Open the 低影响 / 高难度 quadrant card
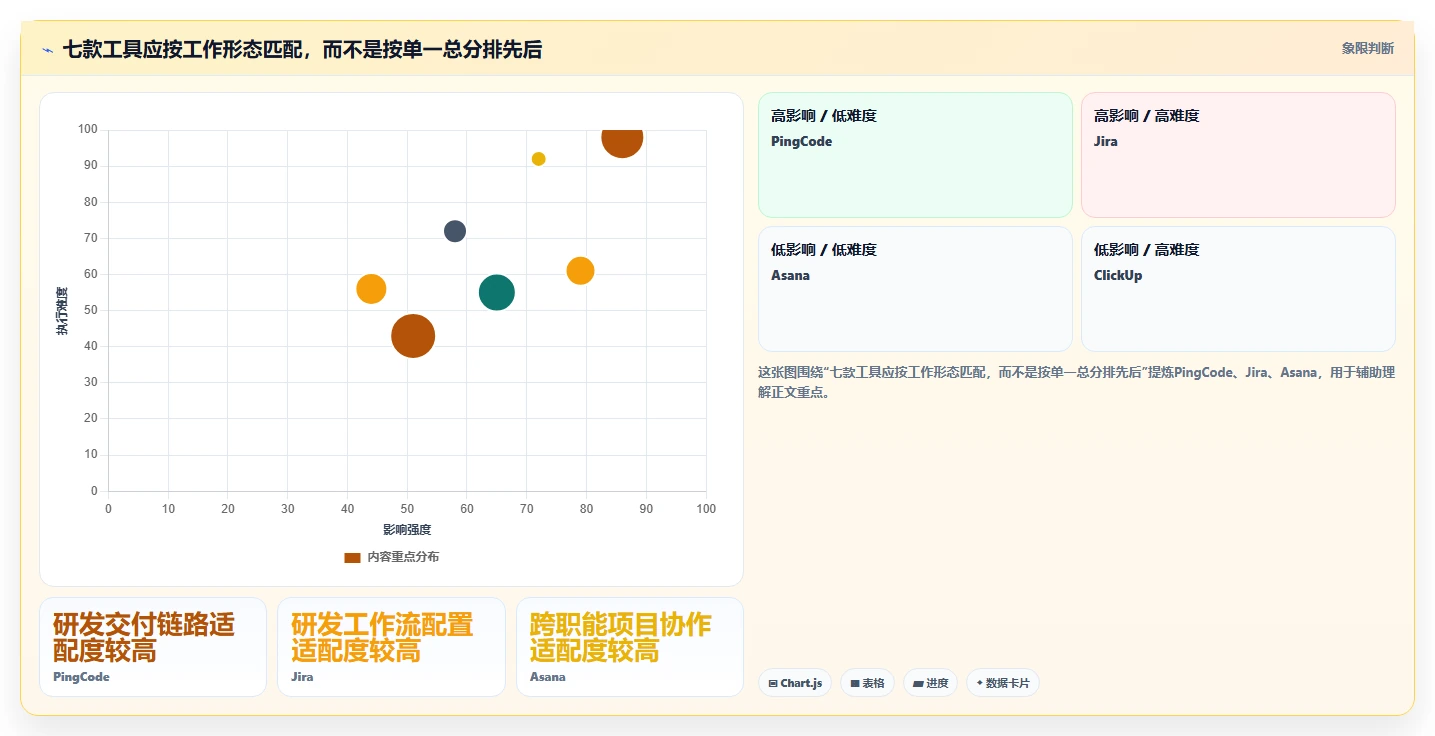 point(1238,289)
